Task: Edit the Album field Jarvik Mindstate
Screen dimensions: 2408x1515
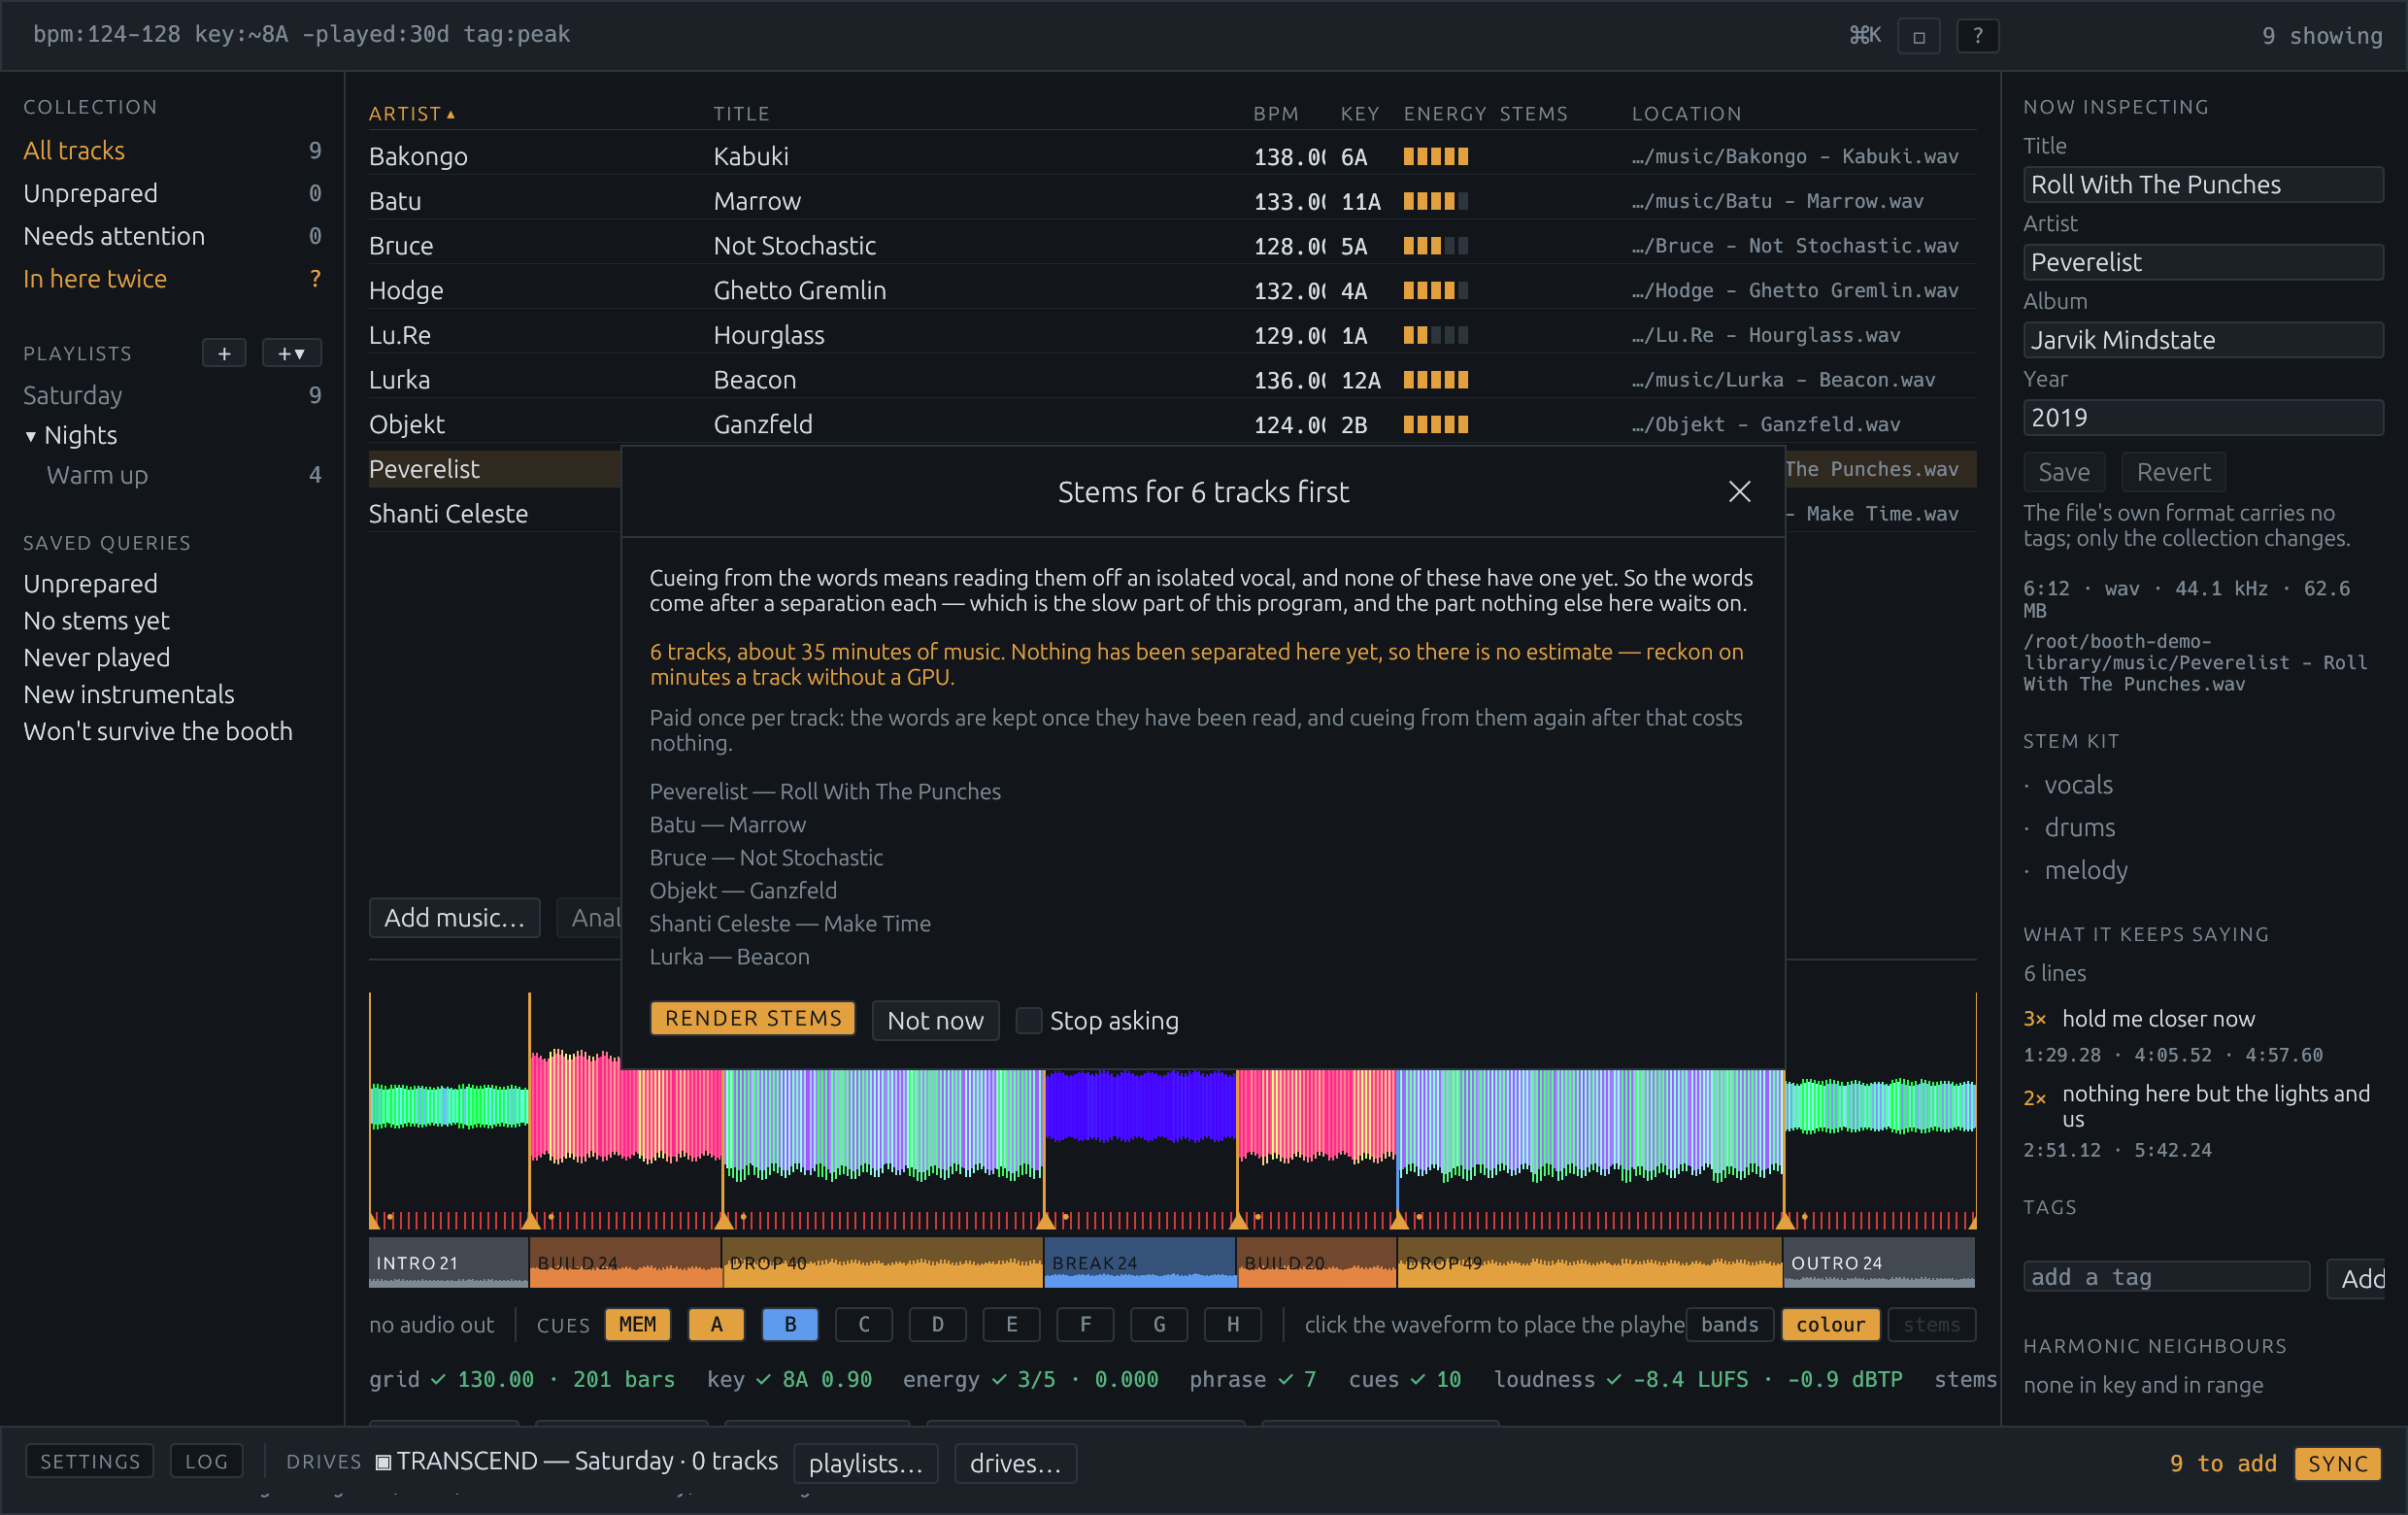Action: [2203, 340]
